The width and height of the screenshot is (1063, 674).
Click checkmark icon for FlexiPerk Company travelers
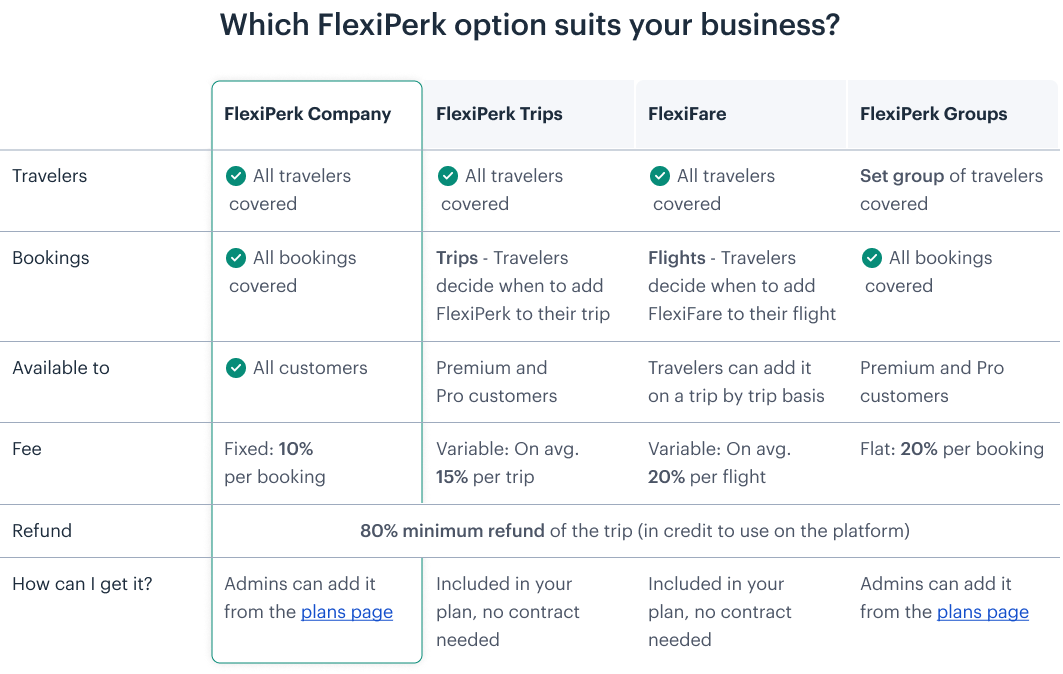[236, 176]
